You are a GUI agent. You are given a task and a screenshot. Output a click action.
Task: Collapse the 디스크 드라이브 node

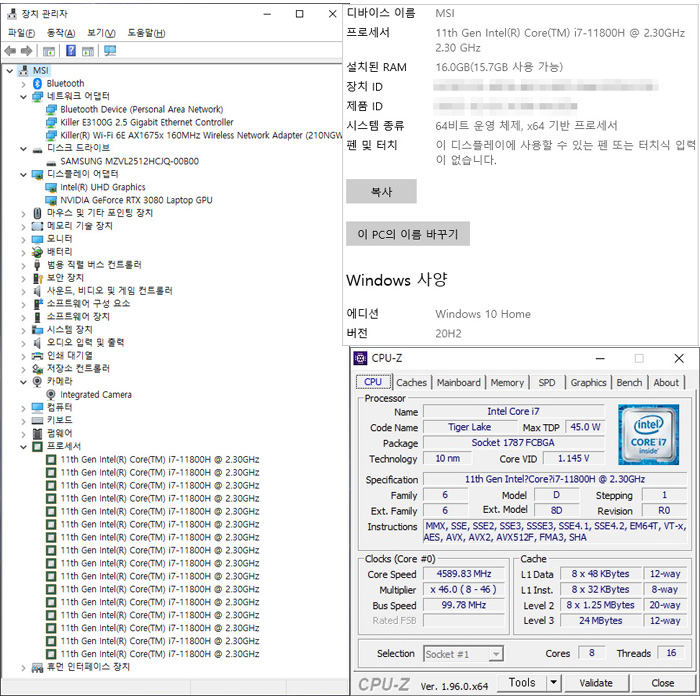(x=24, y=149)
